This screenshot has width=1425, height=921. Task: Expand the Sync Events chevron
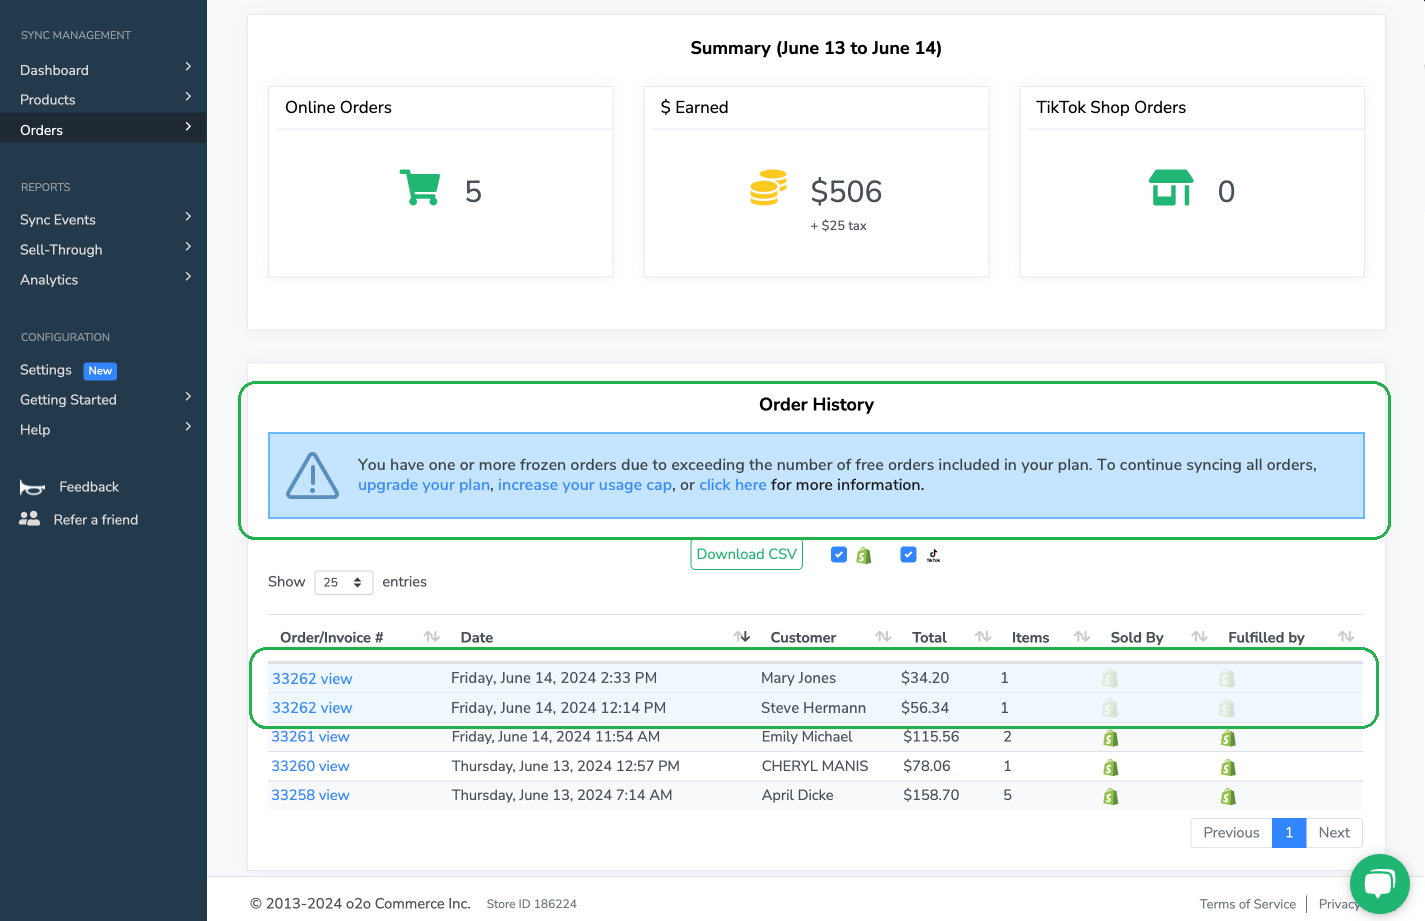point(188,216)
